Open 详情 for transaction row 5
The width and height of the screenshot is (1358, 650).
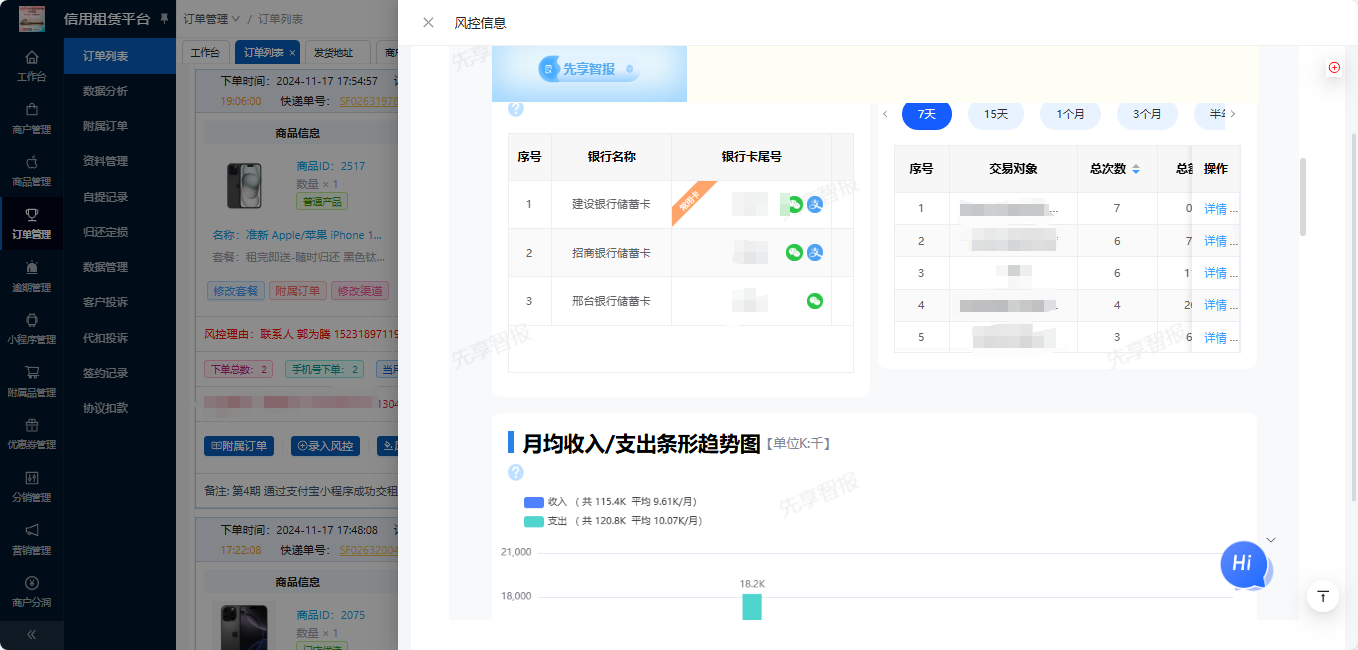1215,338
